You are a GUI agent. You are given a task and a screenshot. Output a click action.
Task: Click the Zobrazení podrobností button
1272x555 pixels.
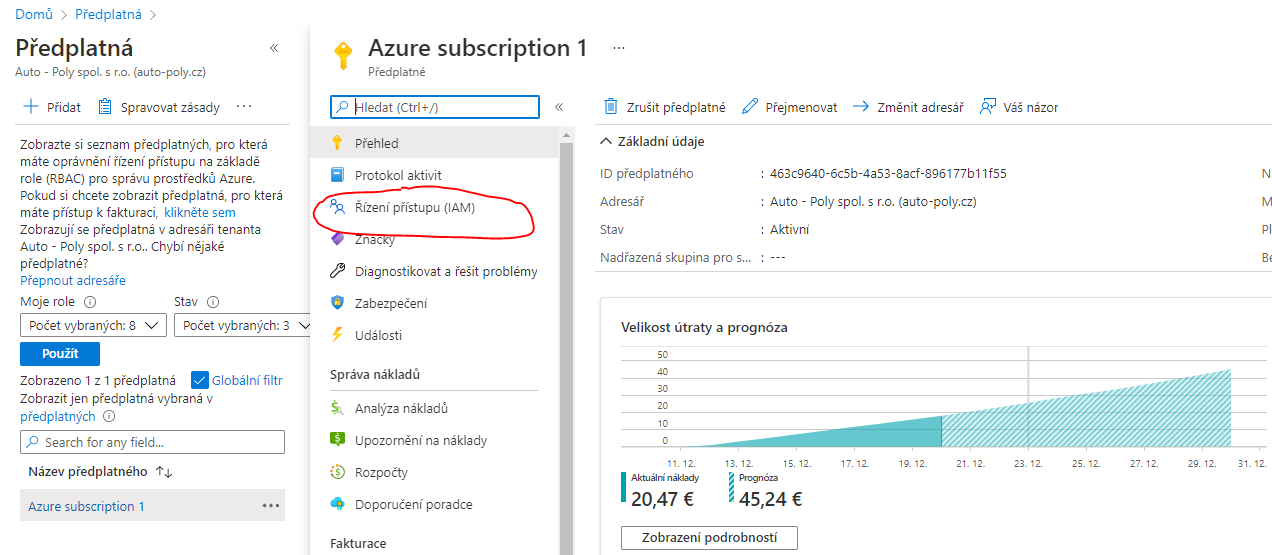709,538
